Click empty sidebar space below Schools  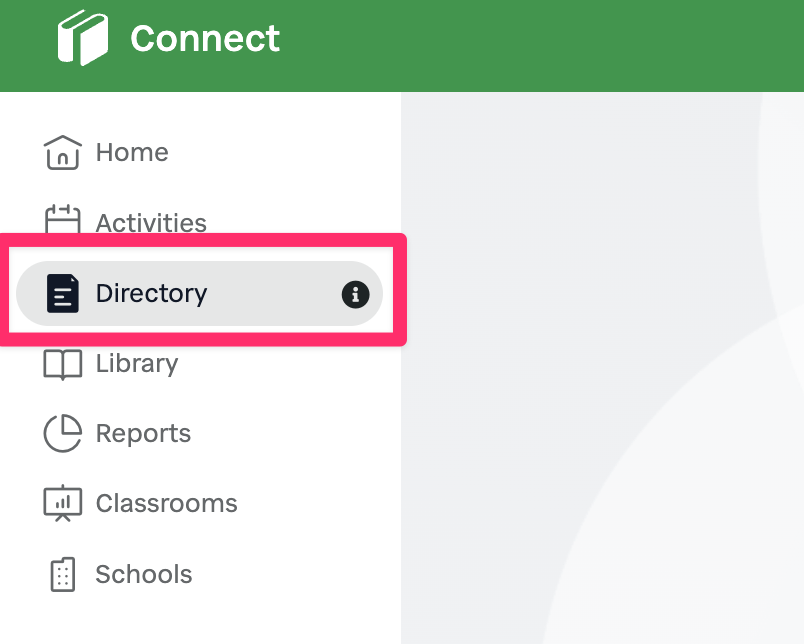click(x=200, y=622)
